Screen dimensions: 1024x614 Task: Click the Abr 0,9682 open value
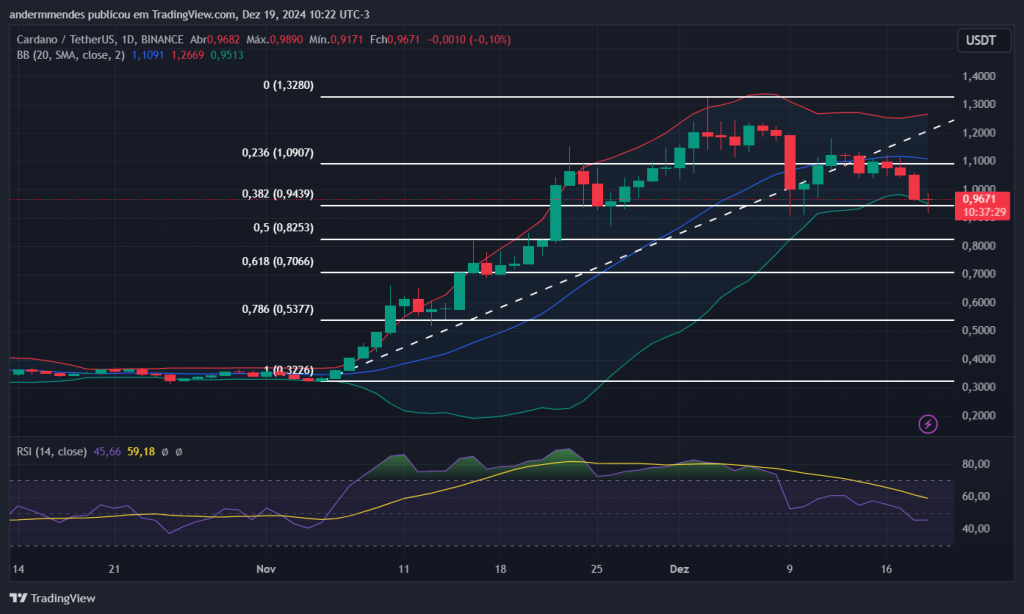pos(215,39)
